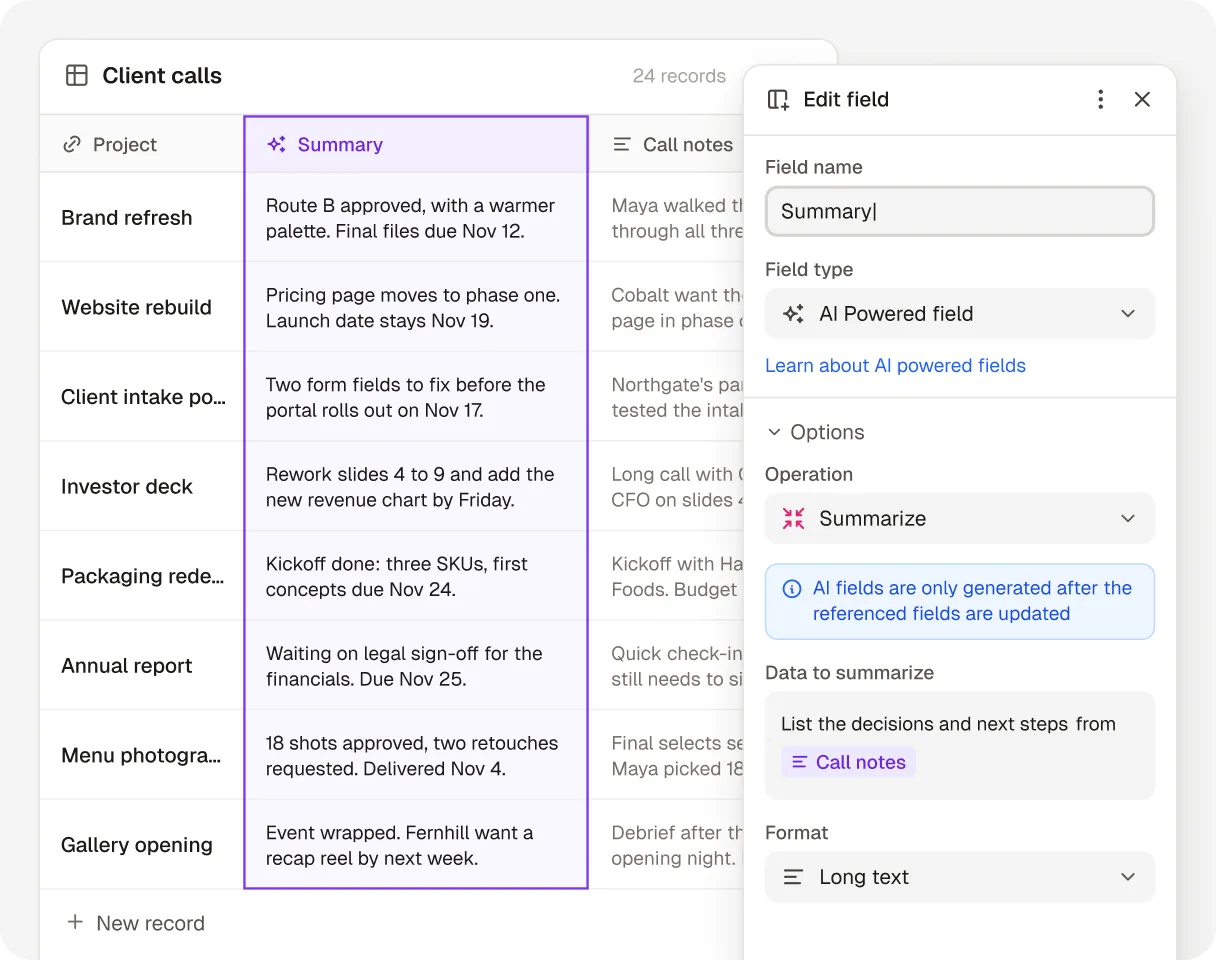Select the Annual report project cell

tap(142, 665)
